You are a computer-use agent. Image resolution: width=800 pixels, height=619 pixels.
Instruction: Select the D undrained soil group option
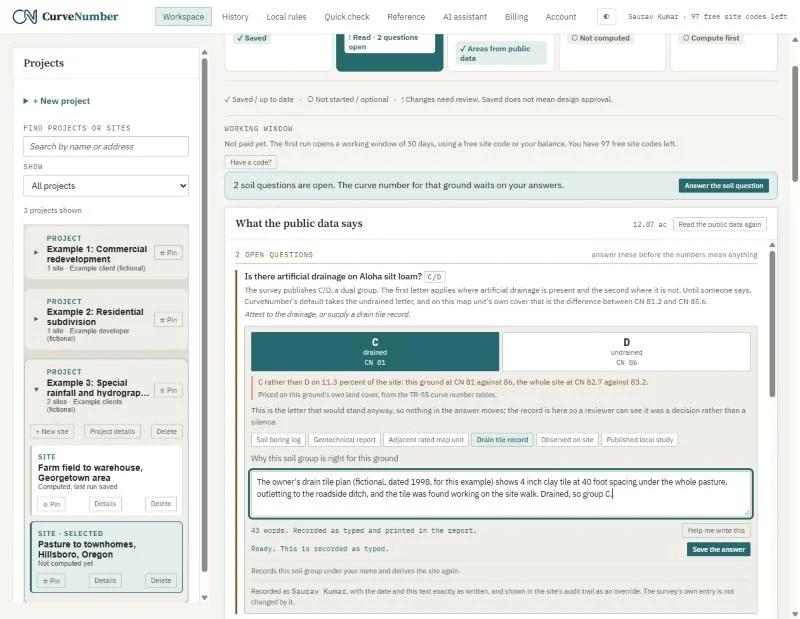tap(627, 352)
